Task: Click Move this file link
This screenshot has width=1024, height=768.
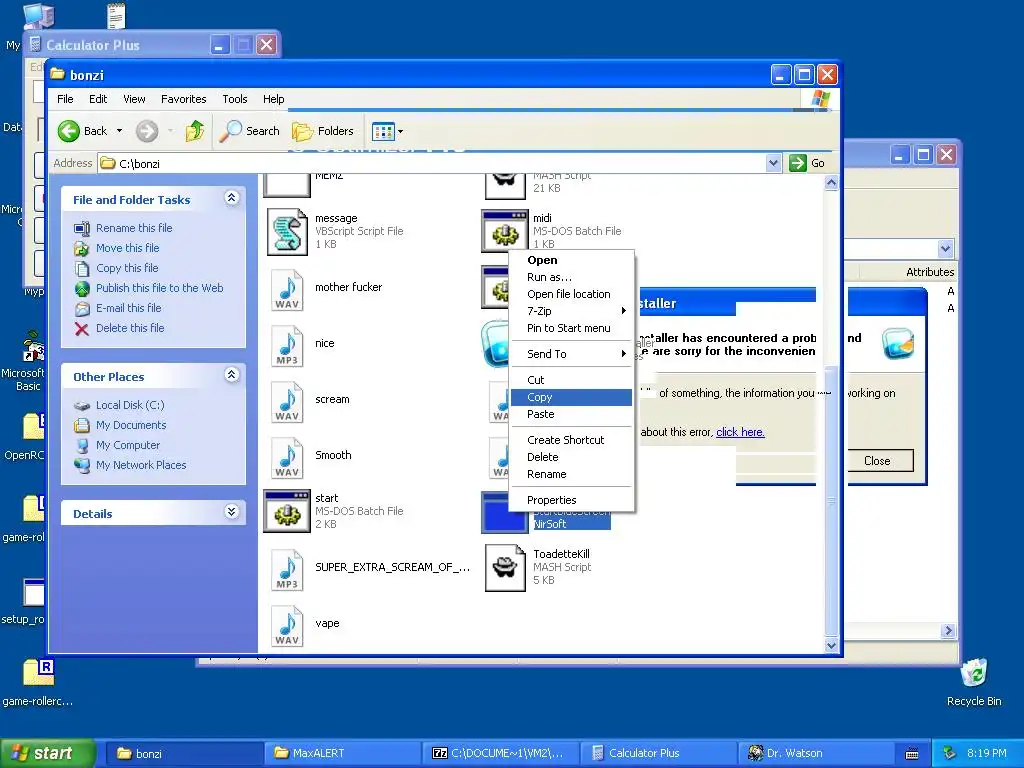Action: (127, 248)
